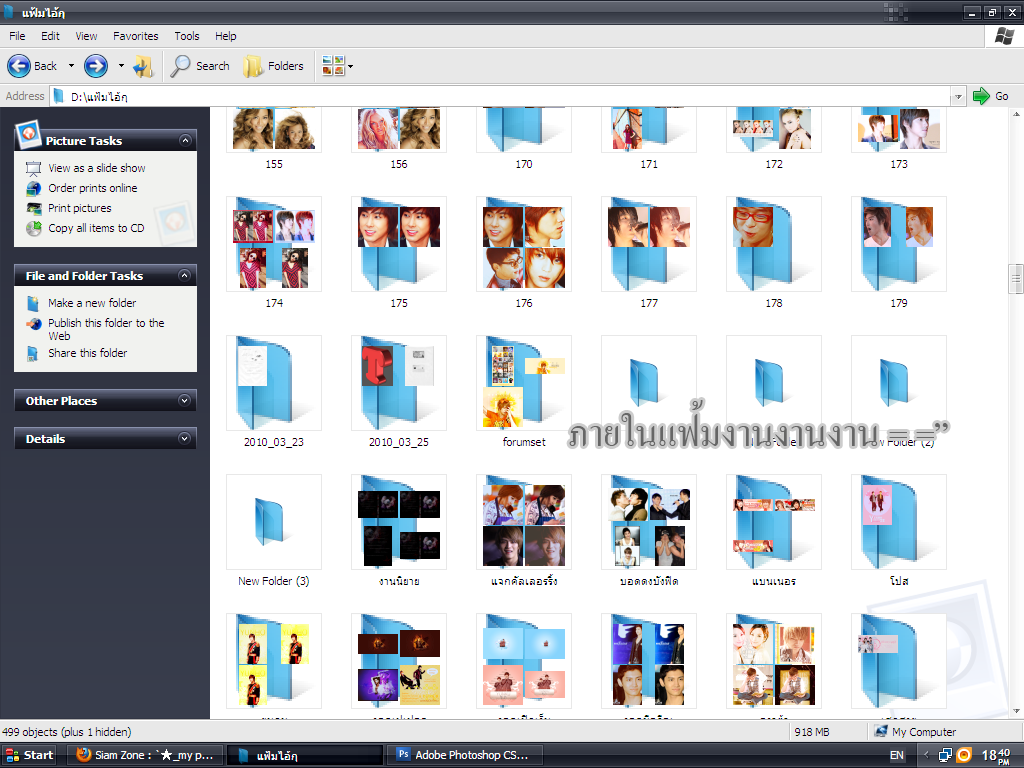The width and height of the screenshot is (1024, 768).
Task: Select the forumset folder
Action: pos(524,391)
